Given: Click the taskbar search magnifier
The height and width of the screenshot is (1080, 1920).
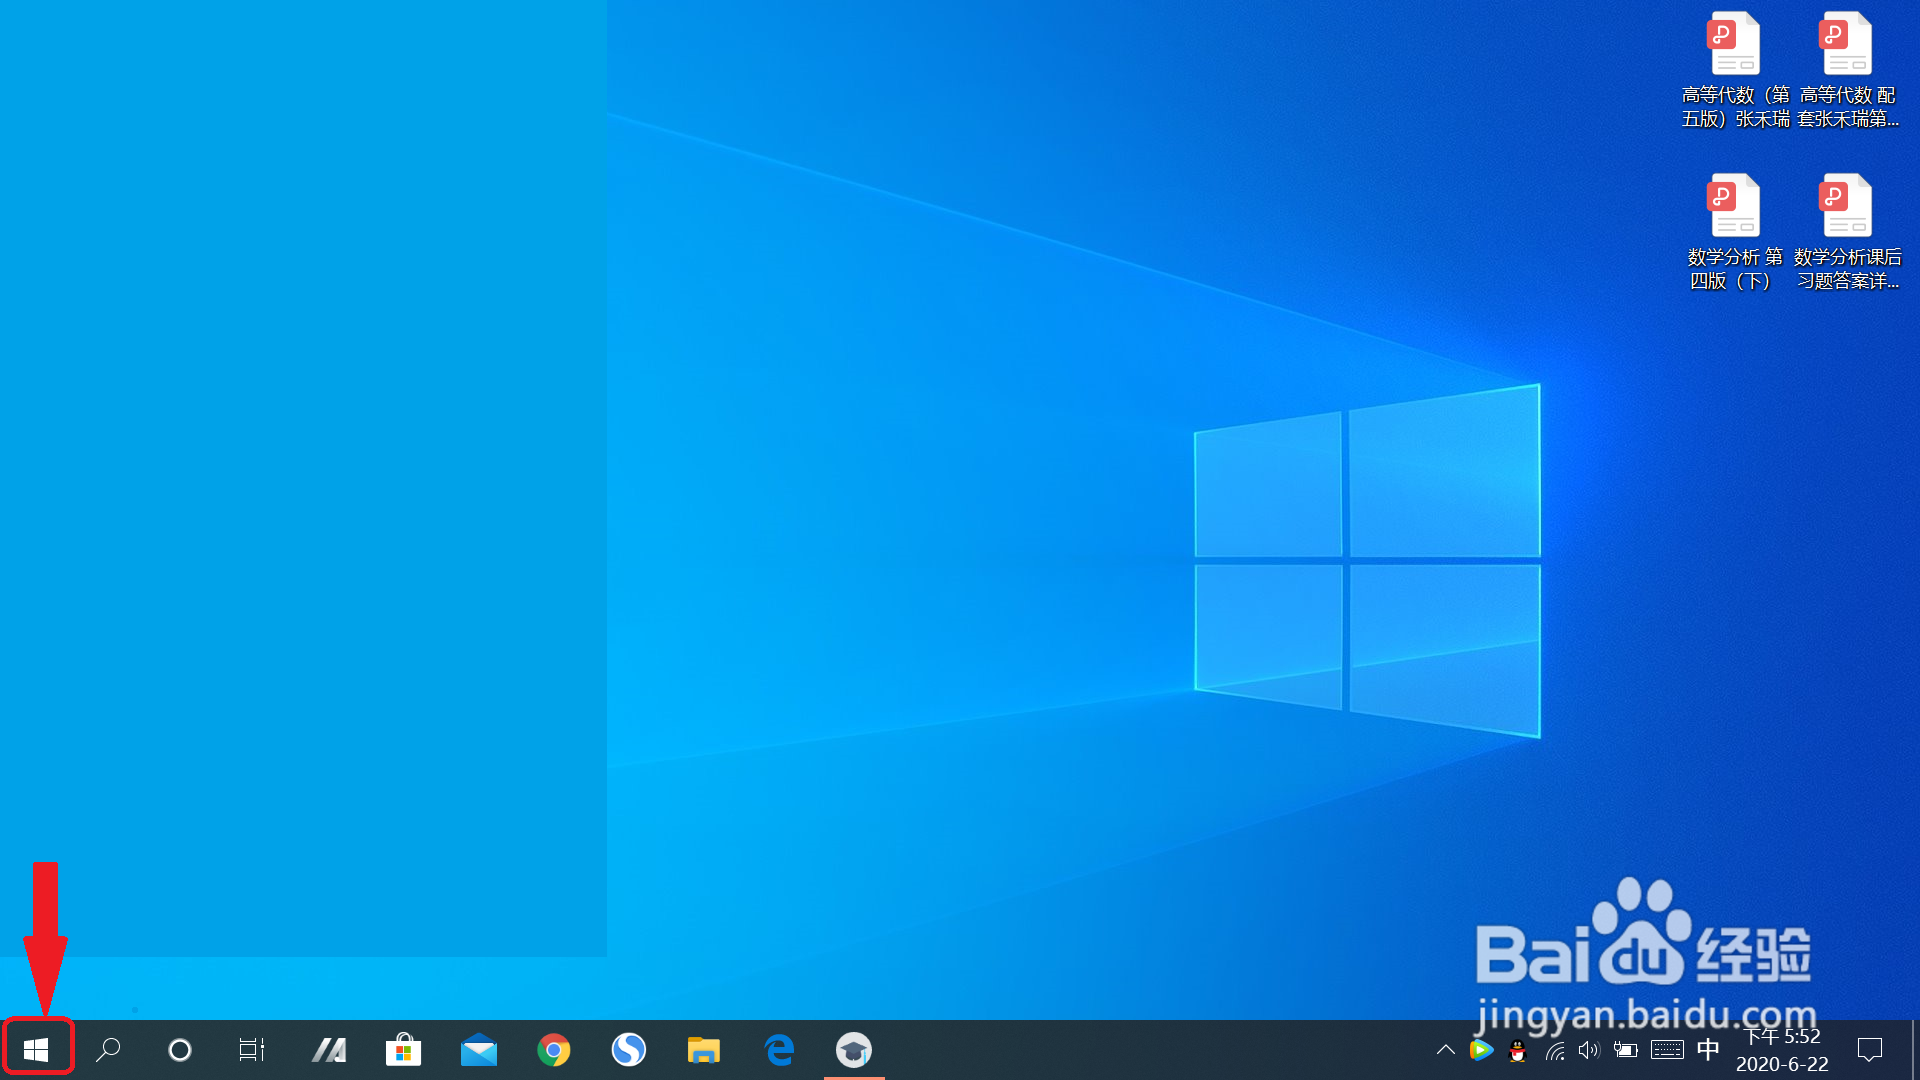Looking at the screenshot, I should click(108, 1049).
